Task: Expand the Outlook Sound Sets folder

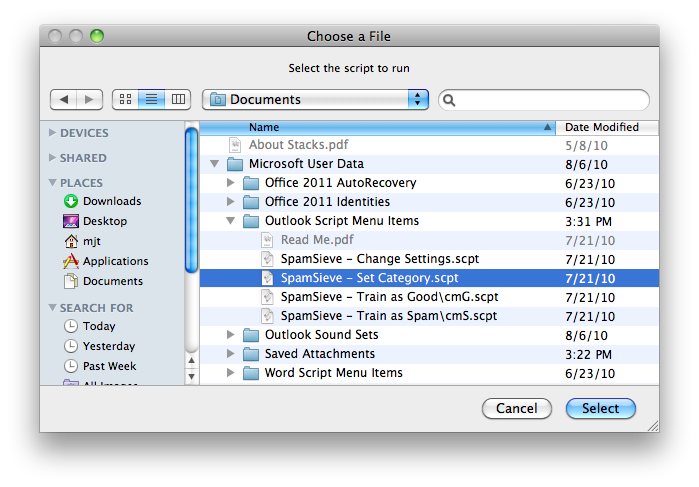Action: click(x=230, y=334)
